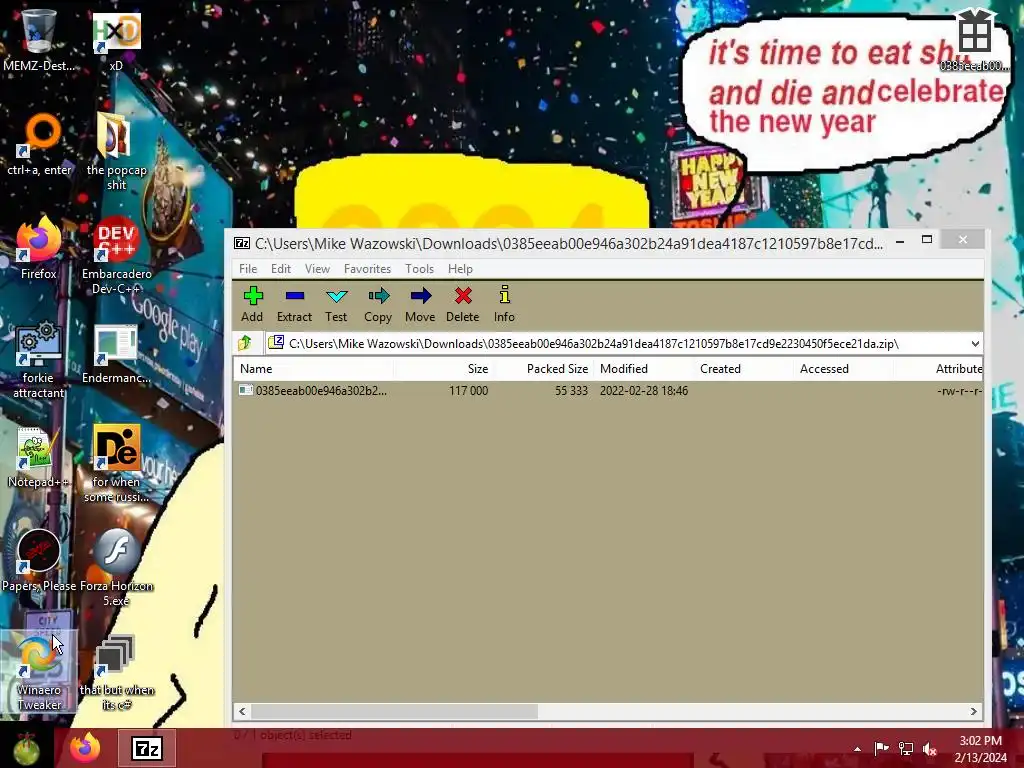Select the Notepad++ desktop shortcut
The height and width of the screenshot is (768, 1024).
39,457
